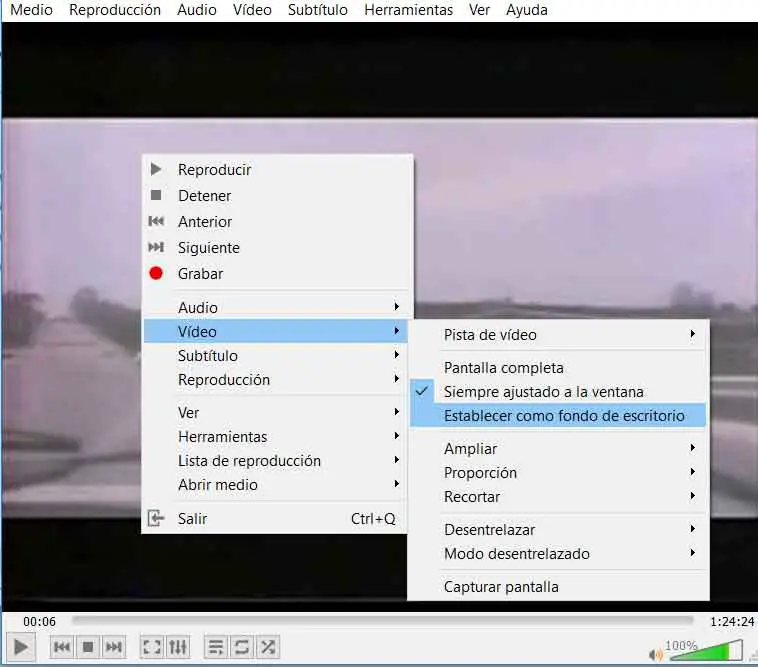This screenshot has height=667, width=758.
Task: Click the Previous track button in the control bar
Action: (x=62, y=647)
